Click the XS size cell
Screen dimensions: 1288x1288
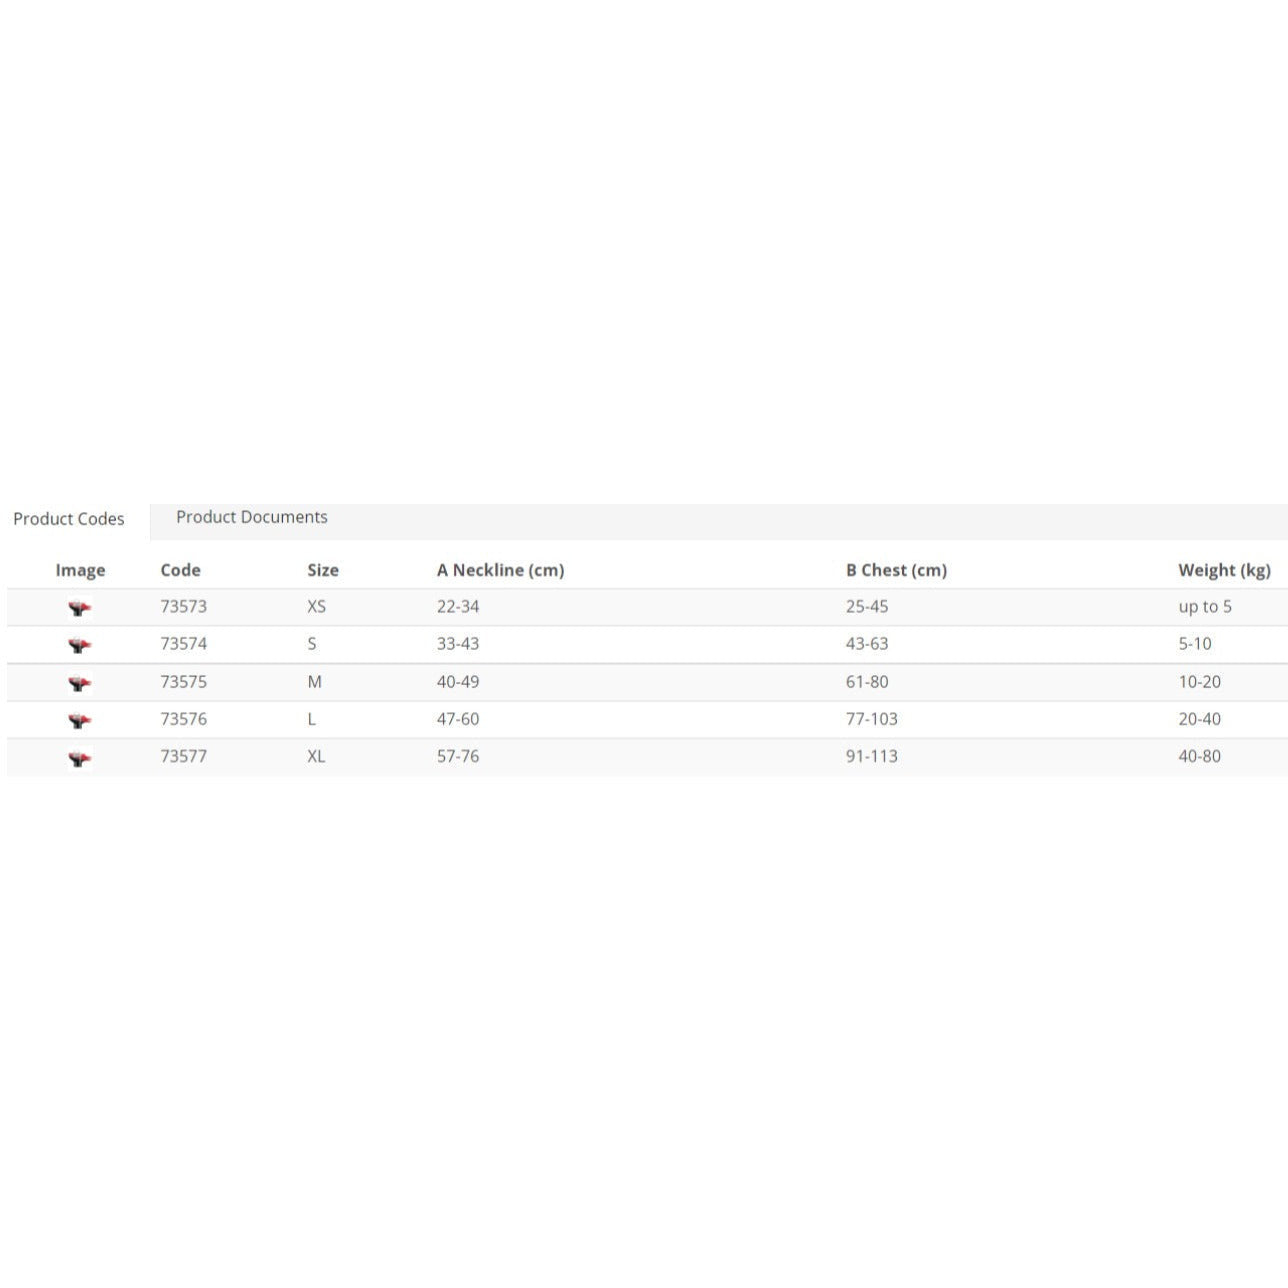[316, 607]
